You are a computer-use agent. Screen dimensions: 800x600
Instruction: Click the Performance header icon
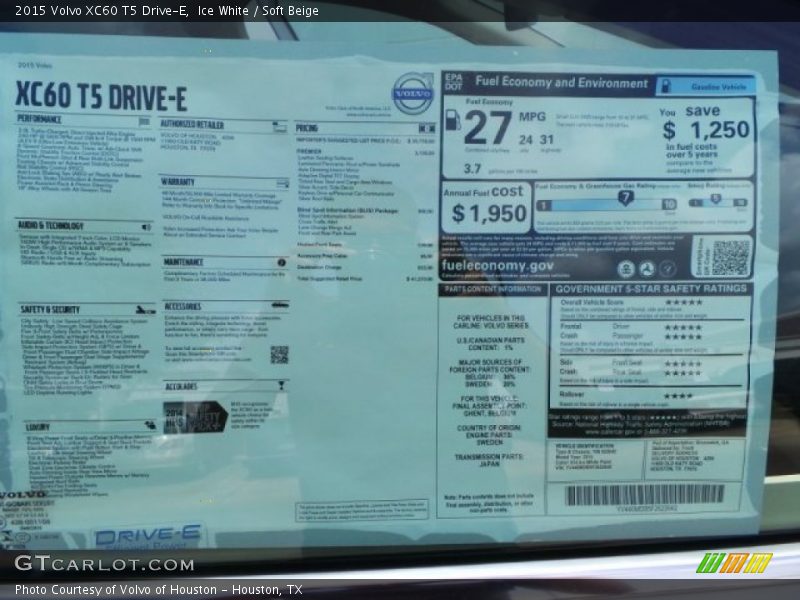(x=144, y=121)
